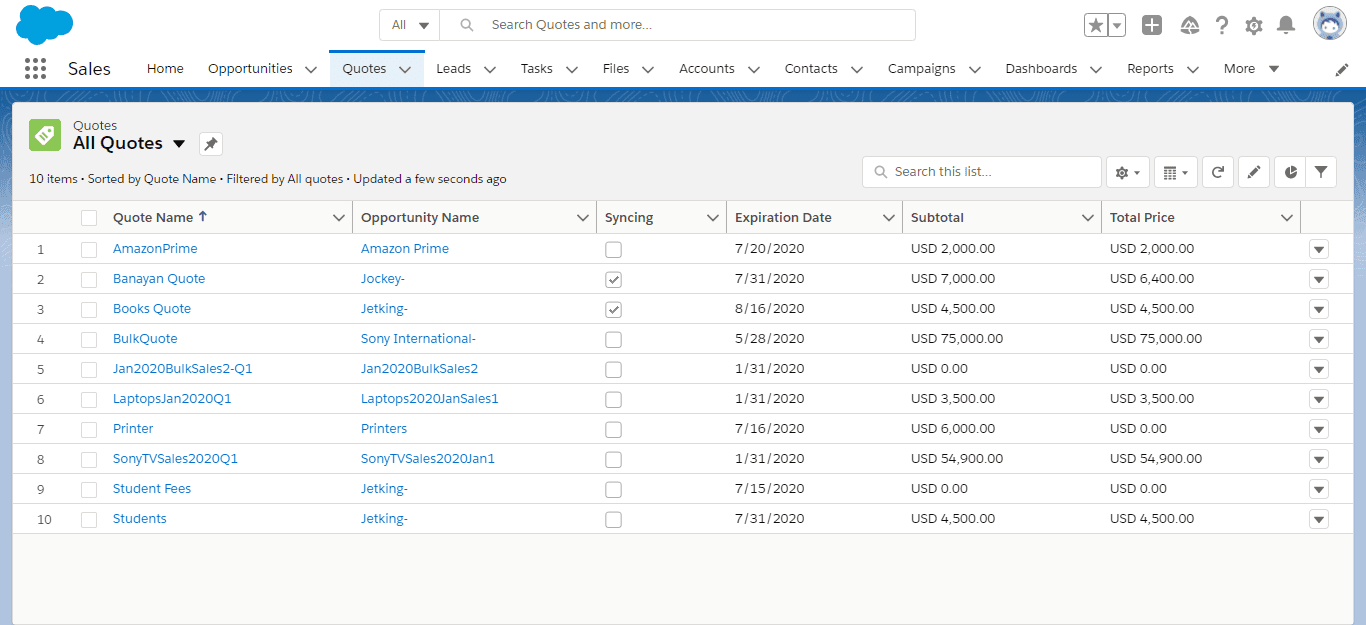Toggle Syncing checkbox for AmazonPrime

(x=613, y=250)
